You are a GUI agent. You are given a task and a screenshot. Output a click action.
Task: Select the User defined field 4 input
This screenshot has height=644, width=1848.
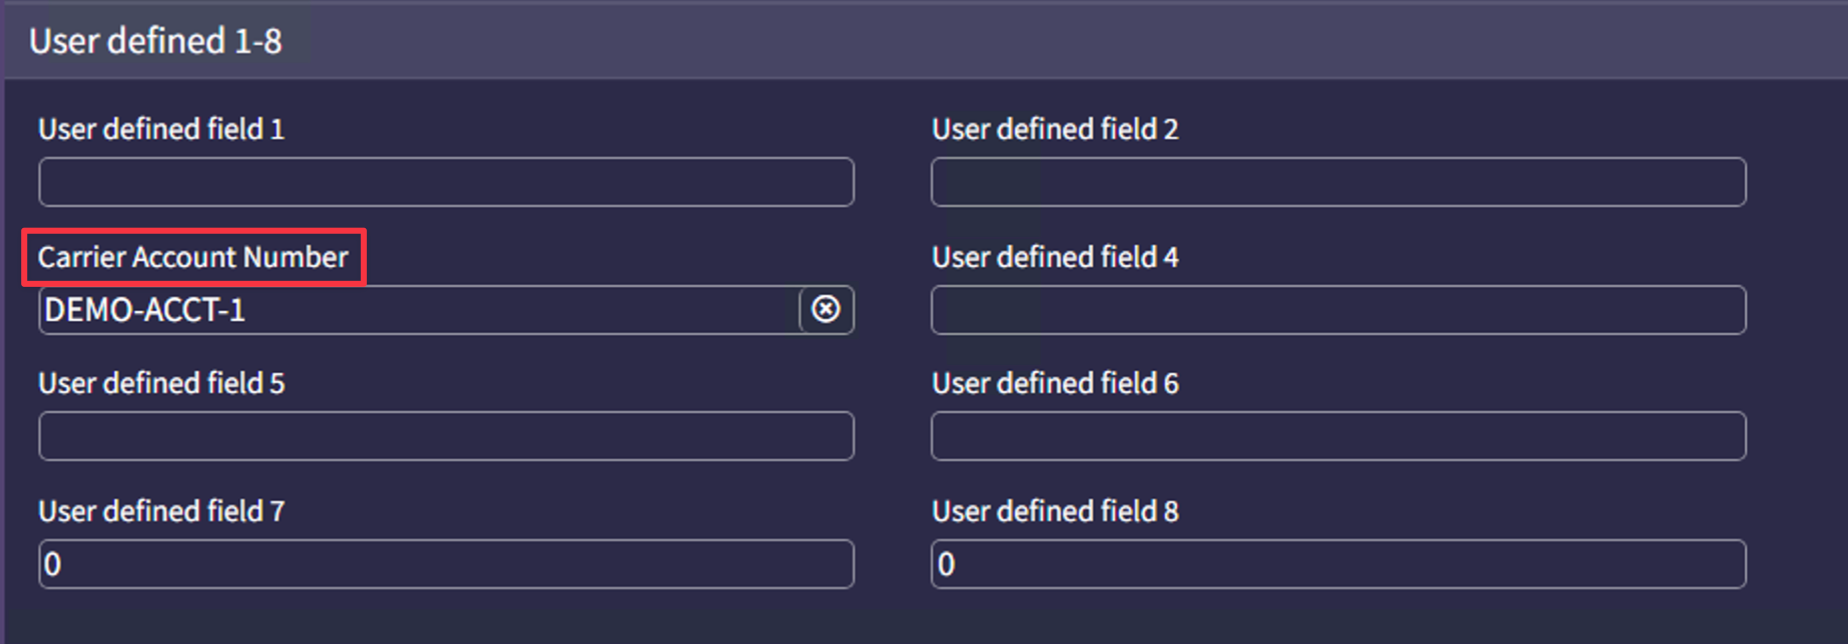click(1337, 310)
